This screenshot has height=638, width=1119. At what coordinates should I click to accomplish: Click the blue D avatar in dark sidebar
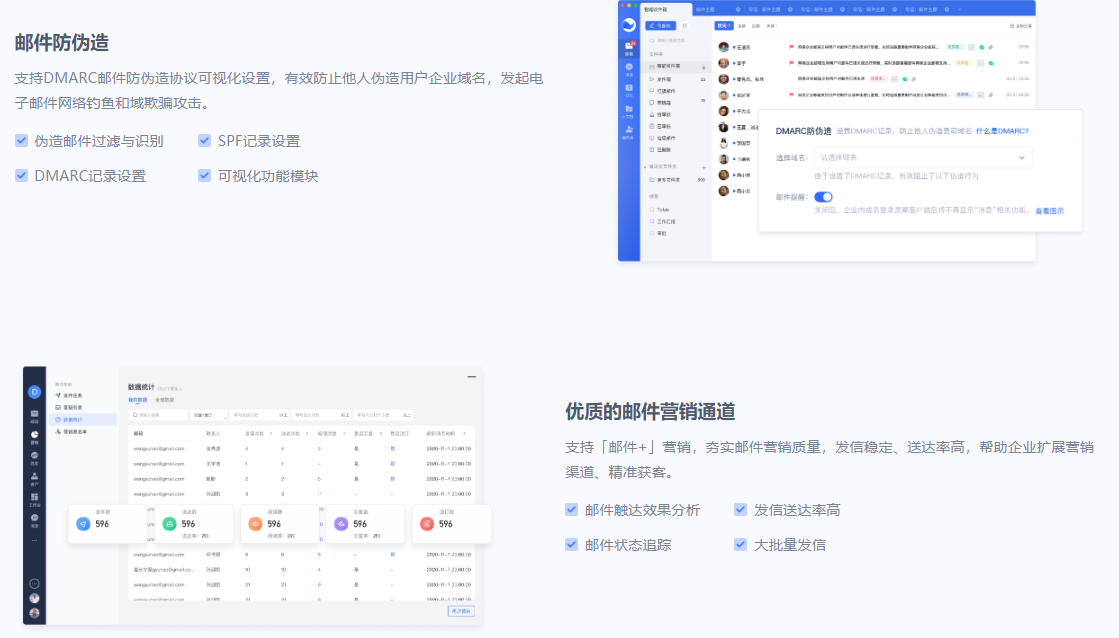[34, 391]
